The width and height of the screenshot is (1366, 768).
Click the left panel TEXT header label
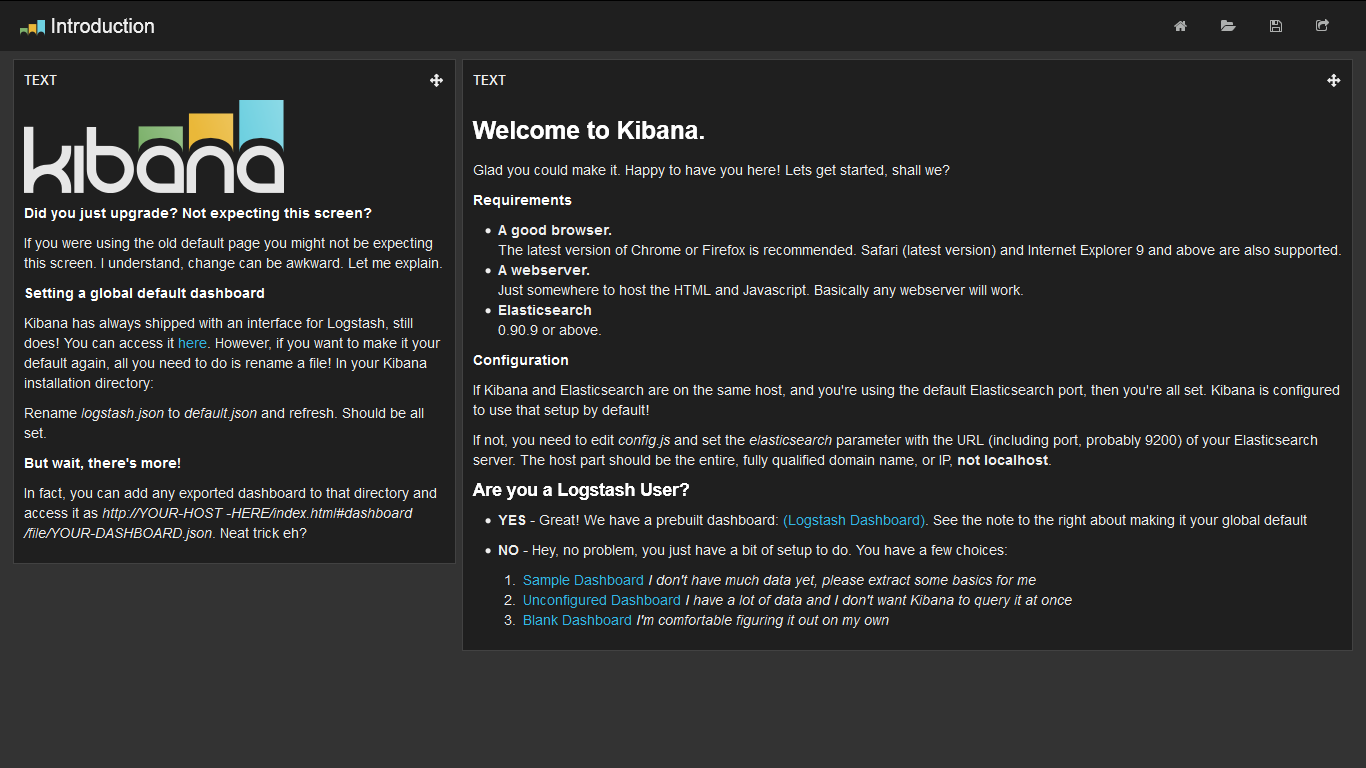tap(40, 80)
